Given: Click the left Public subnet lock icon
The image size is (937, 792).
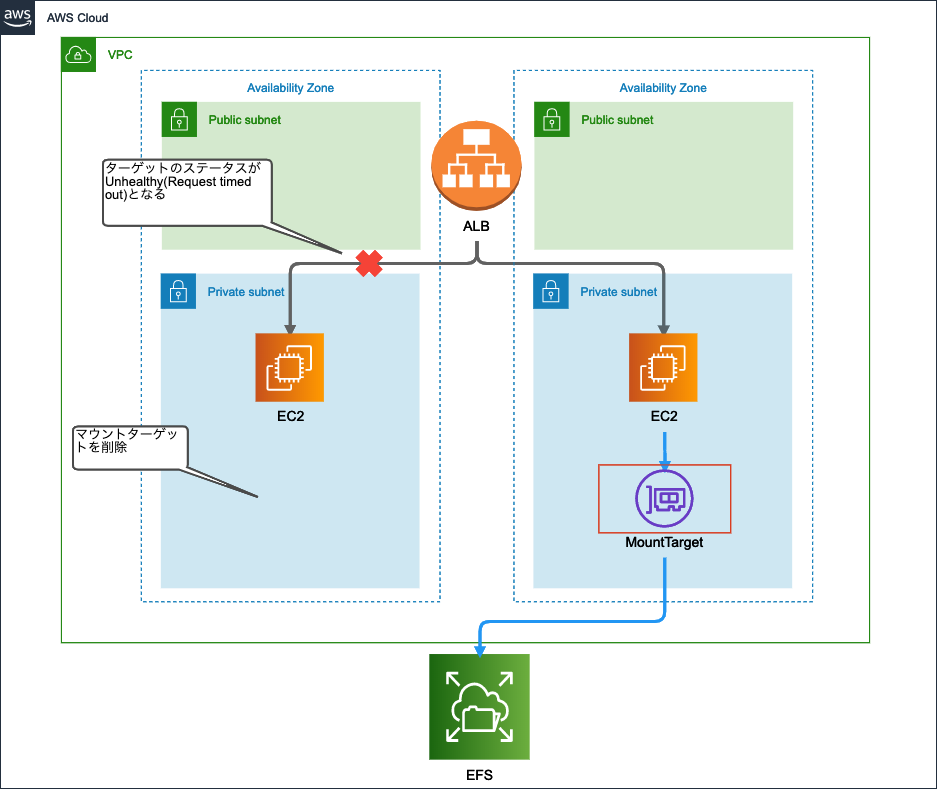Looking at the screenshot, I should [x=179, y=120].
